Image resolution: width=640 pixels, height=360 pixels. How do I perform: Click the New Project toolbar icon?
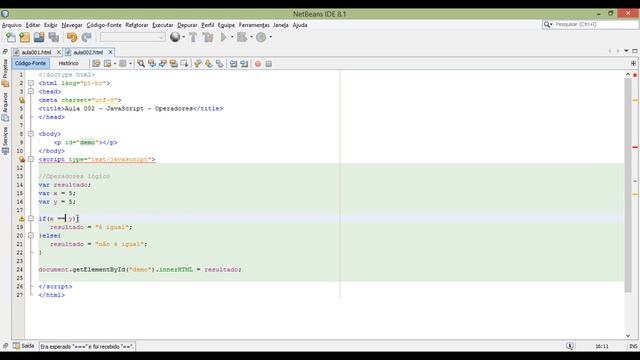(24, 38)
